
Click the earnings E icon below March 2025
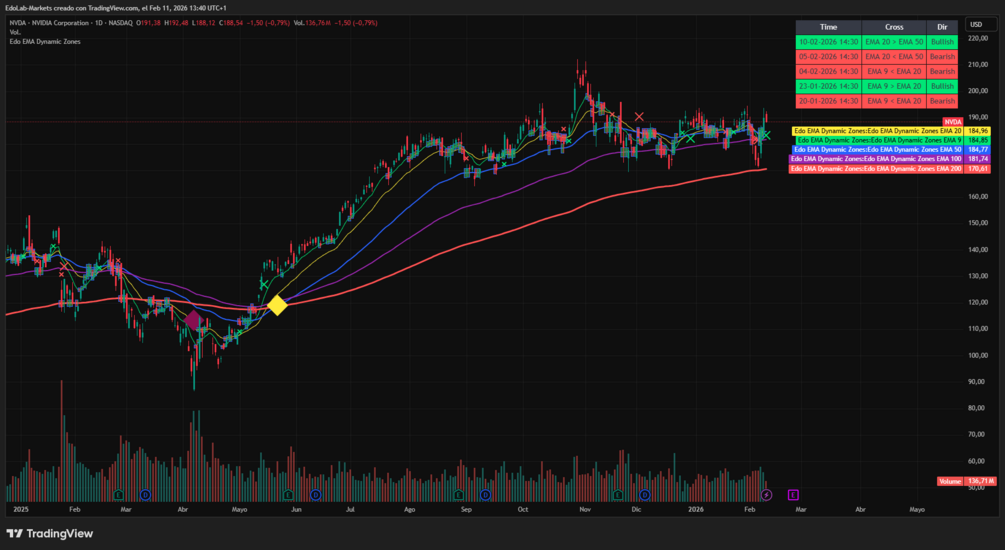pyautogui.click(x=119, y=495)
